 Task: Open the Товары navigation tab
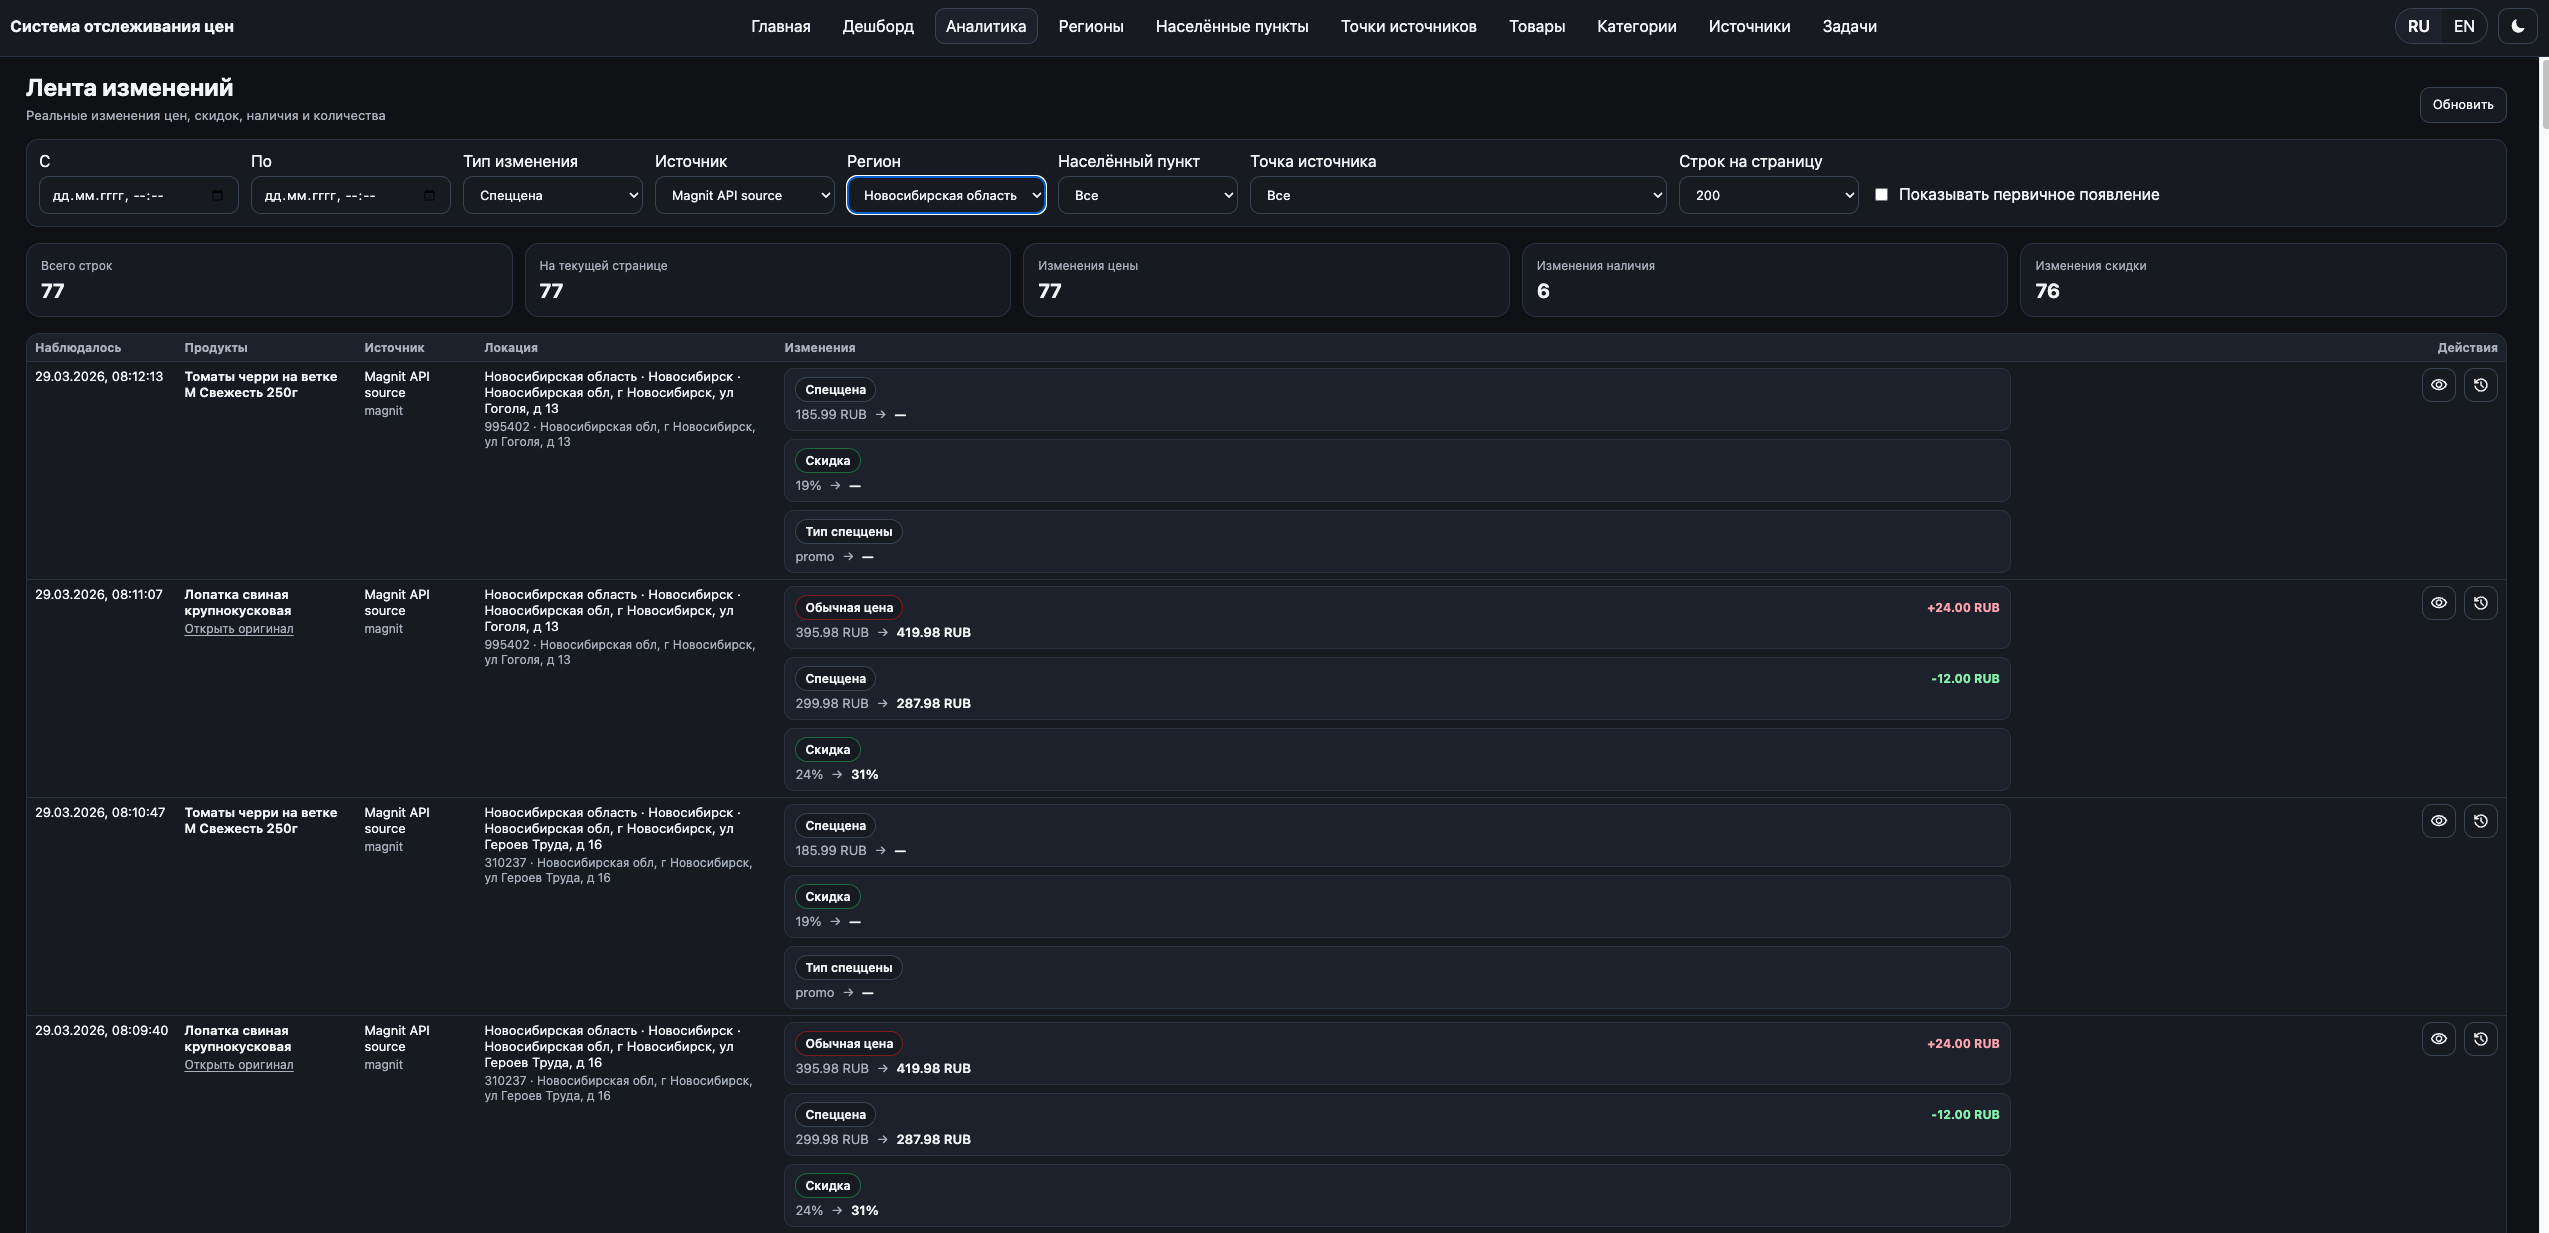[1536, 27]
